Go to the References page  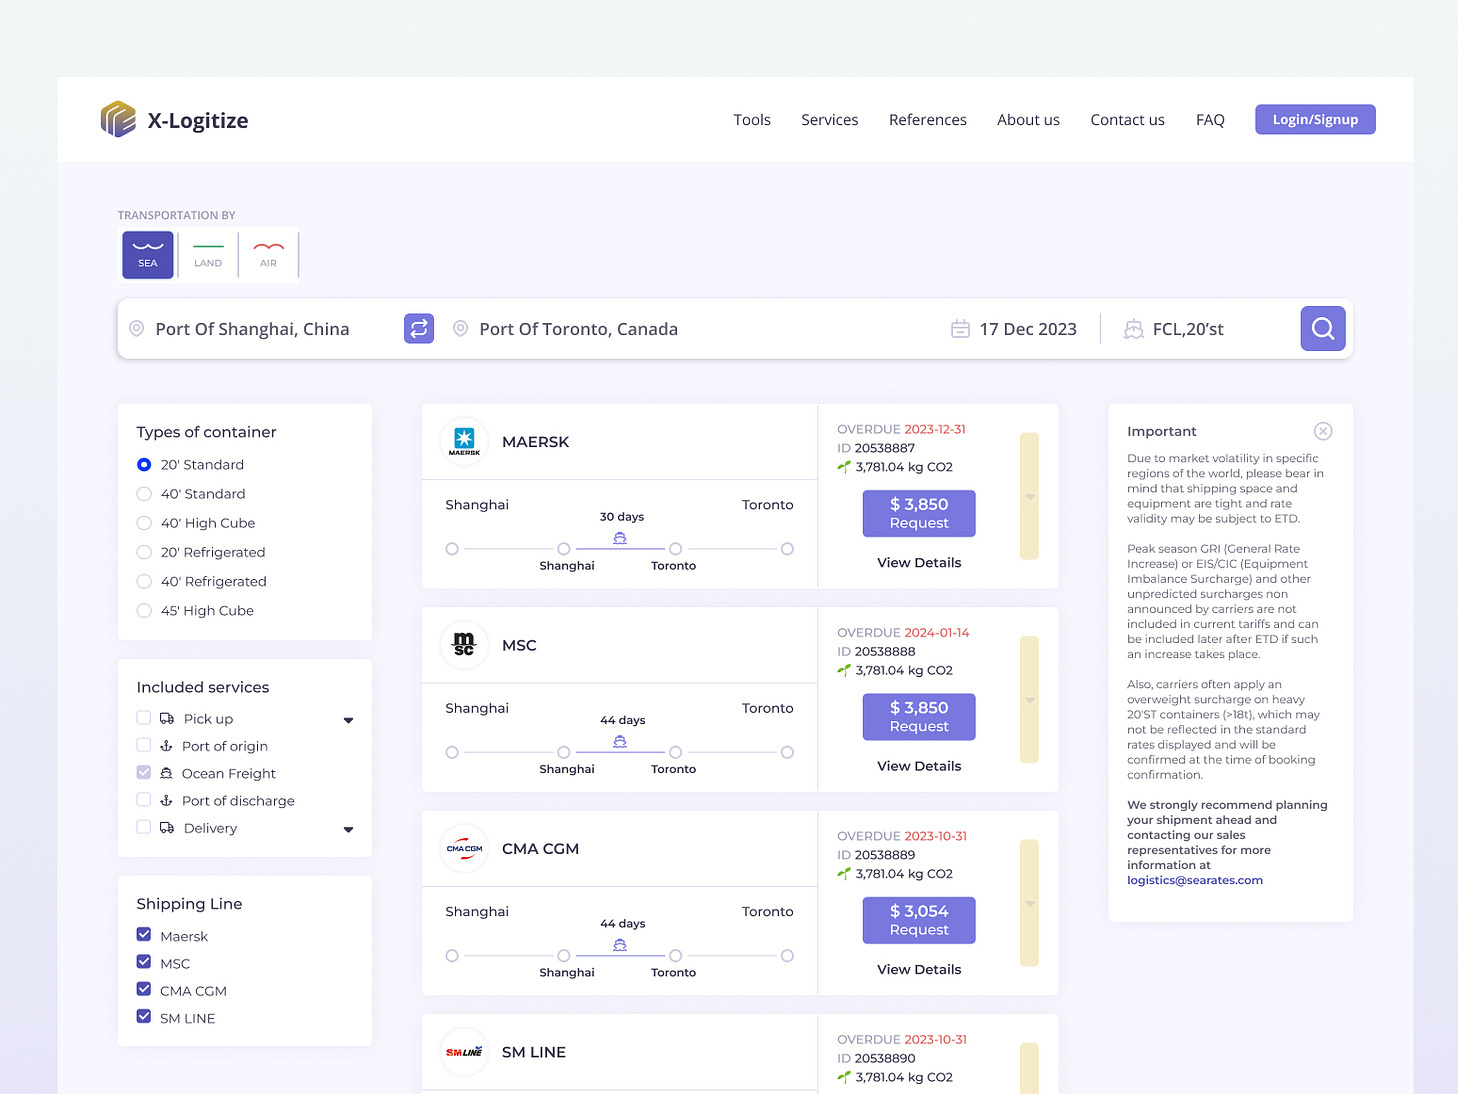(928, 120)
